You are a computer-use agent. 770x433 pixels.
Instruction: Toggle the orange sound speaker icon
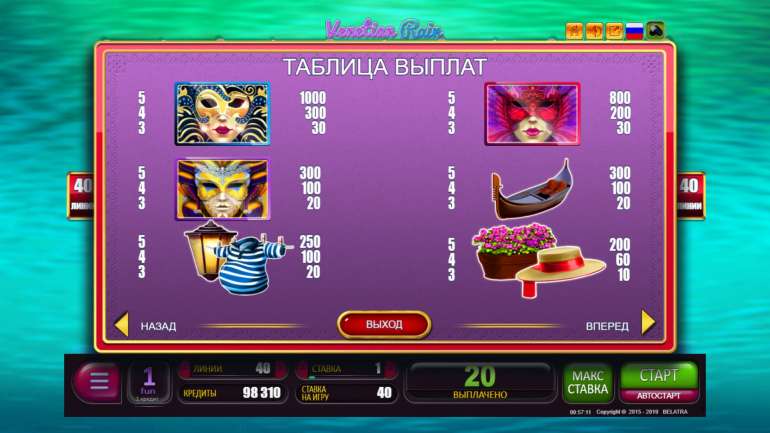(594, 31)
